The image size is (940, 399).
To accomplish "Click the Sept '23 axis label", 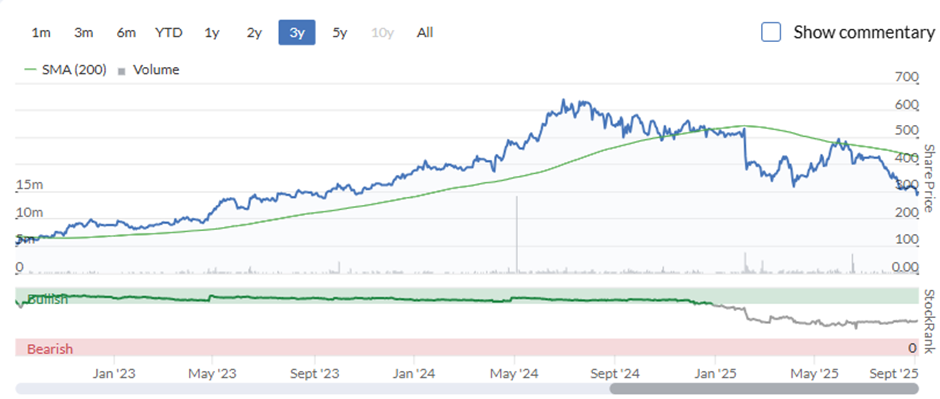I will pyautogui.click(x=314, y=374).
